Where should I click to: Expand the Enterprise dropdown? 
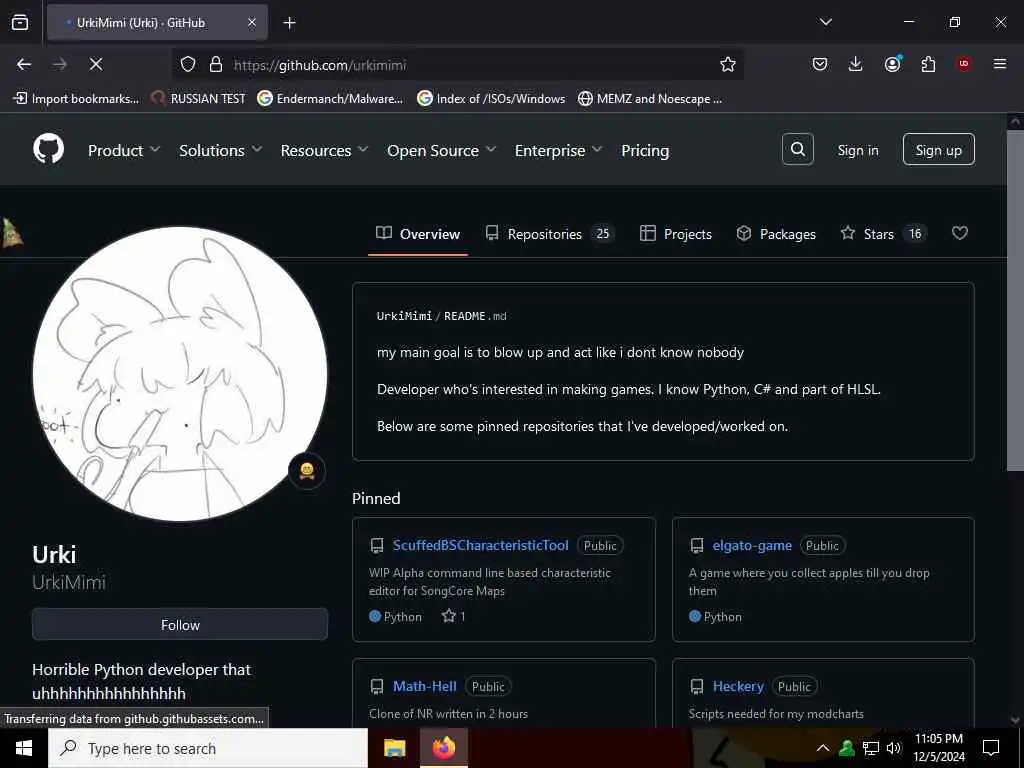pyautogui.click(x=558, y=150)
